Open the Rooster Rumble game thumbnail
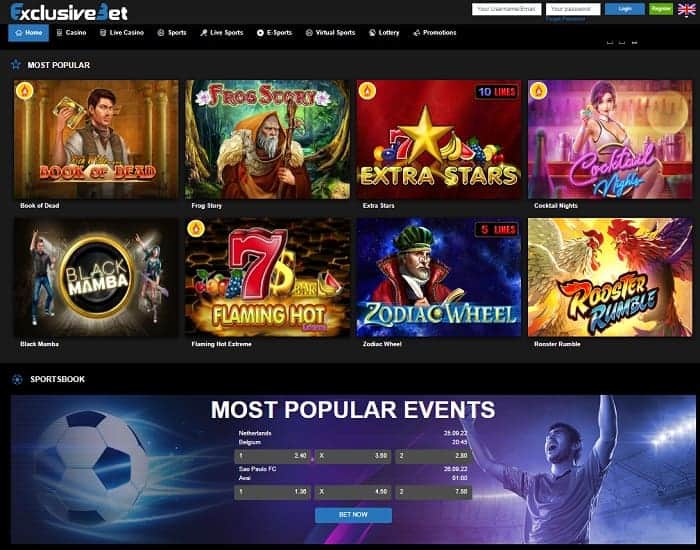700x550 pixels. click(610, 277)
